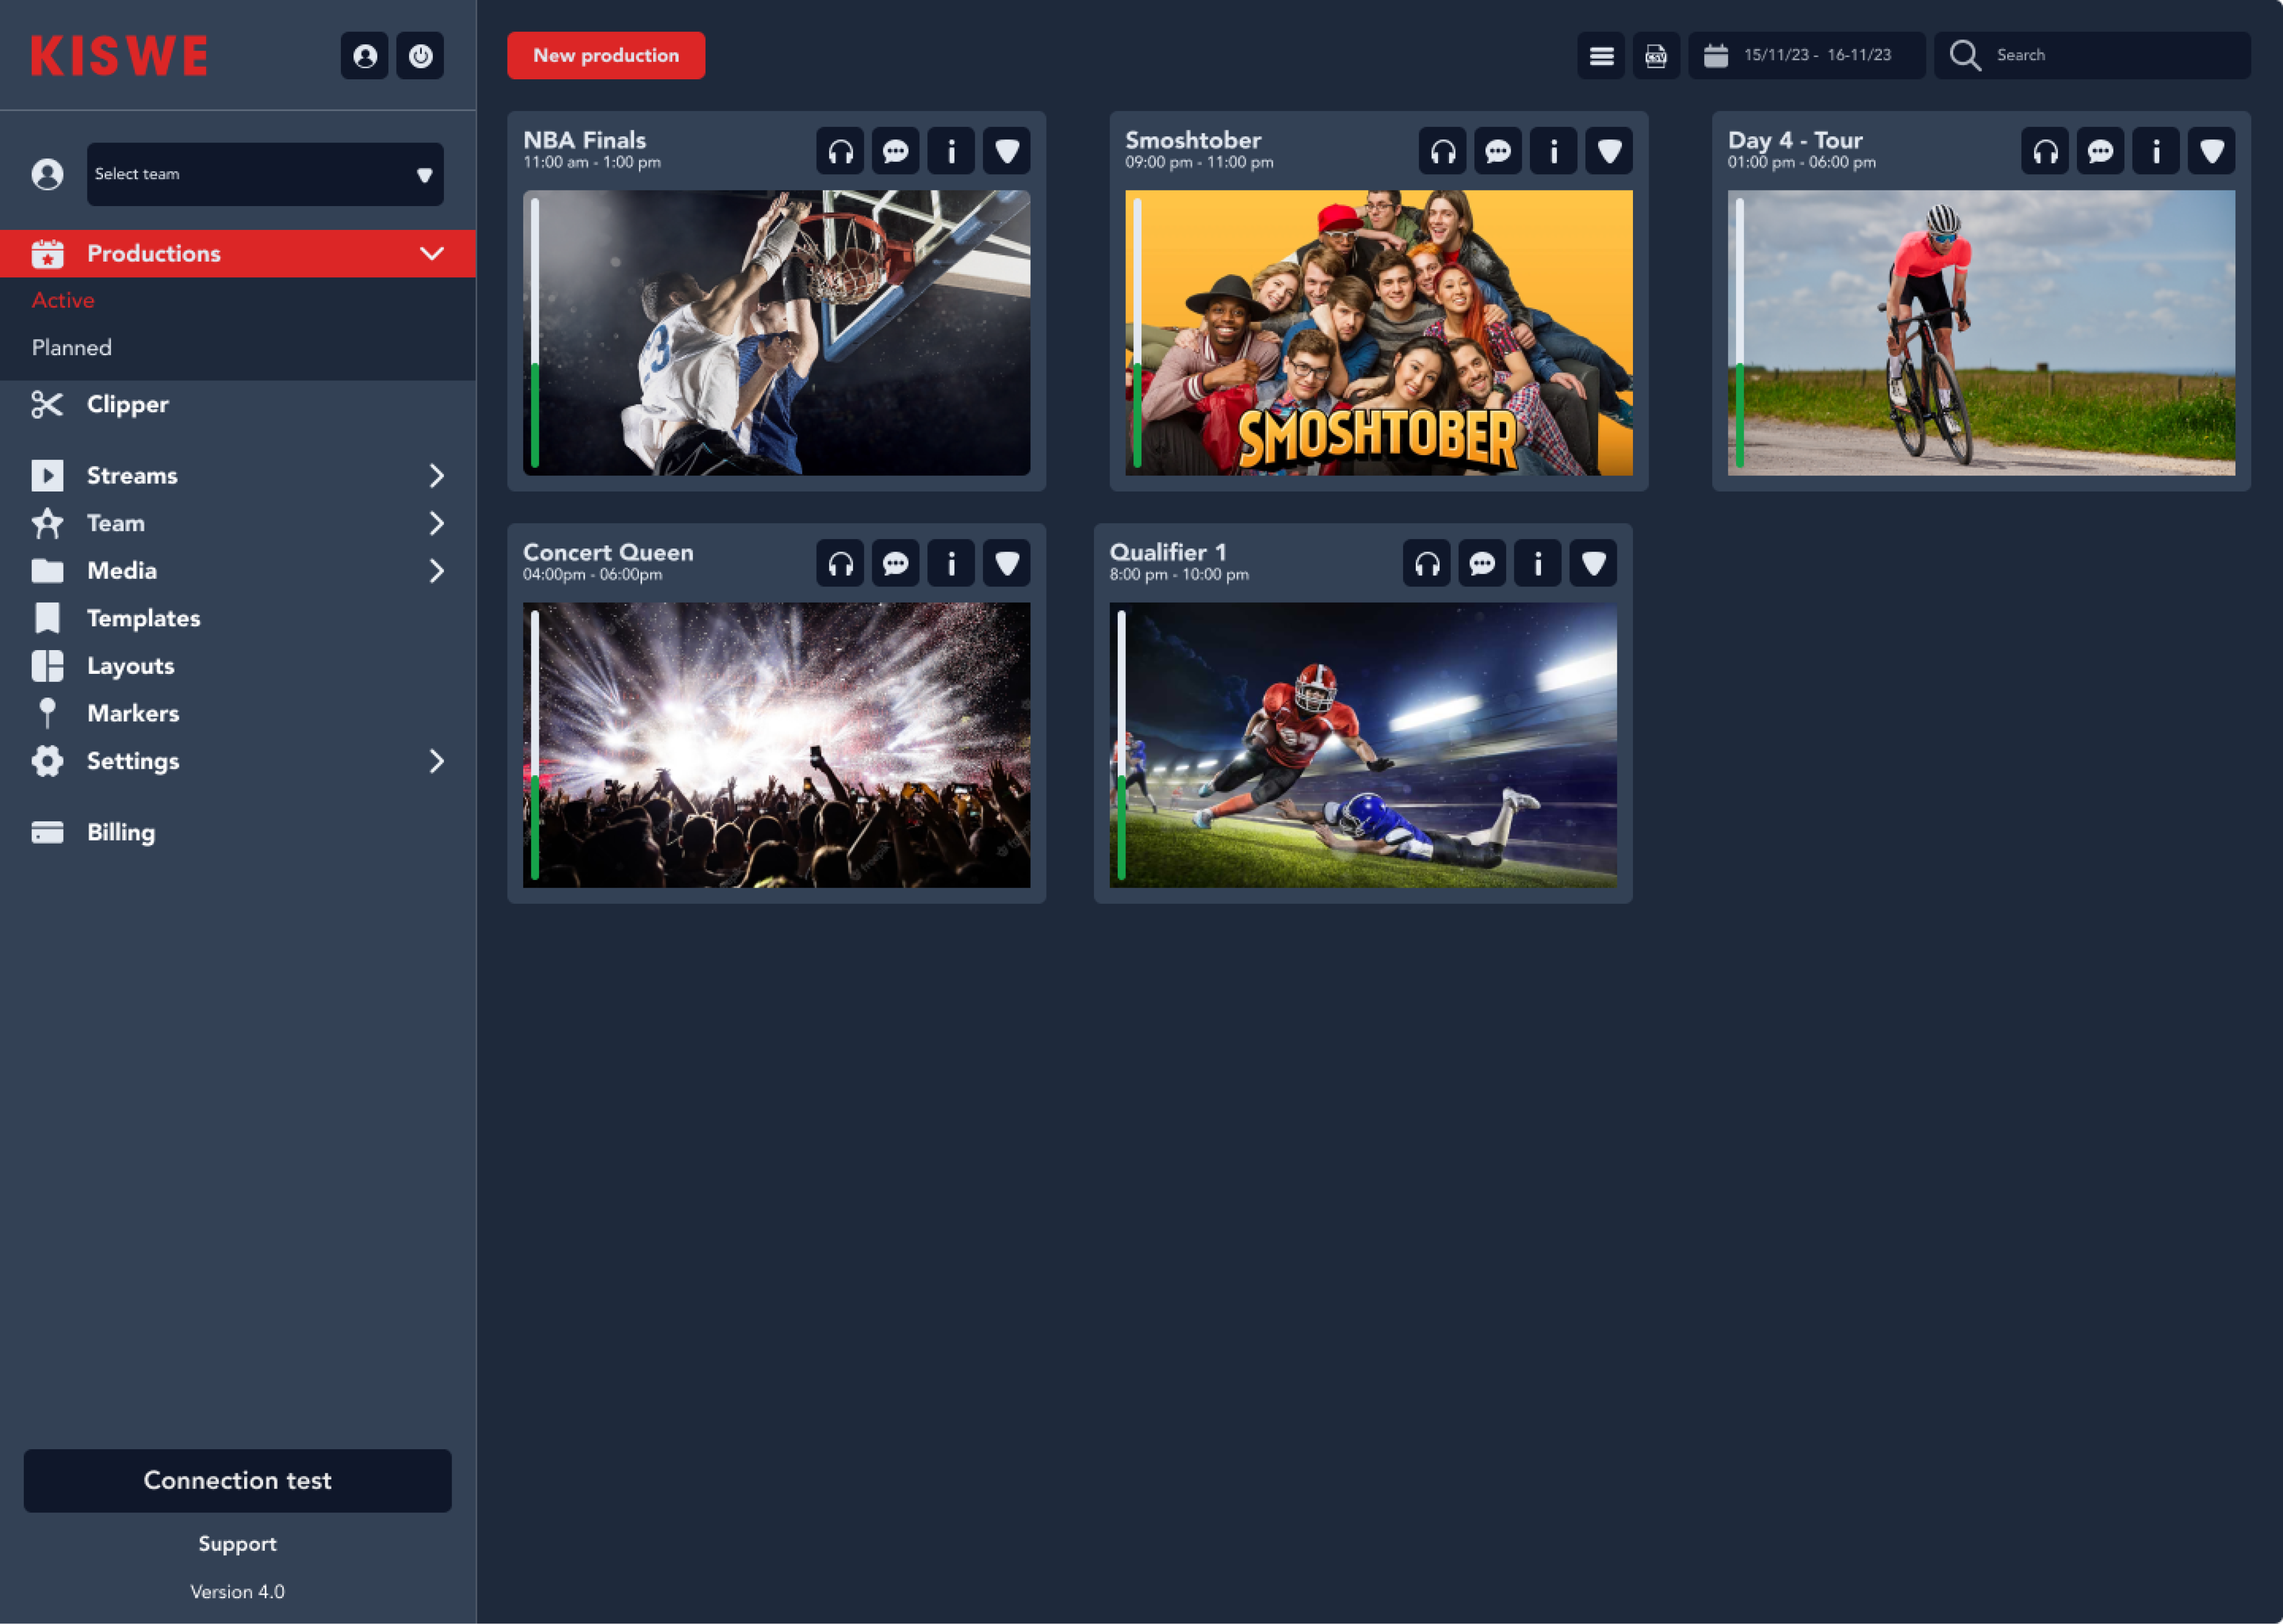
Task: Open the Support link
Action: 238,1543
